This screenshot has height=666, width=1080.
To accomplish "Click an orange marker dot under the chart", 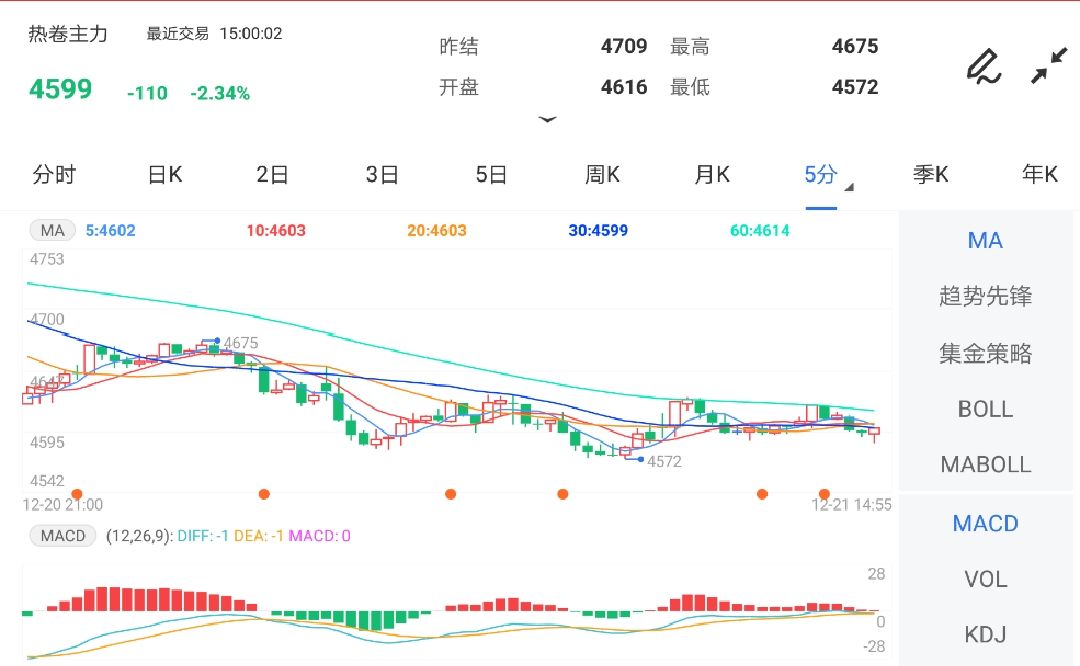I will tap(264, 493).
